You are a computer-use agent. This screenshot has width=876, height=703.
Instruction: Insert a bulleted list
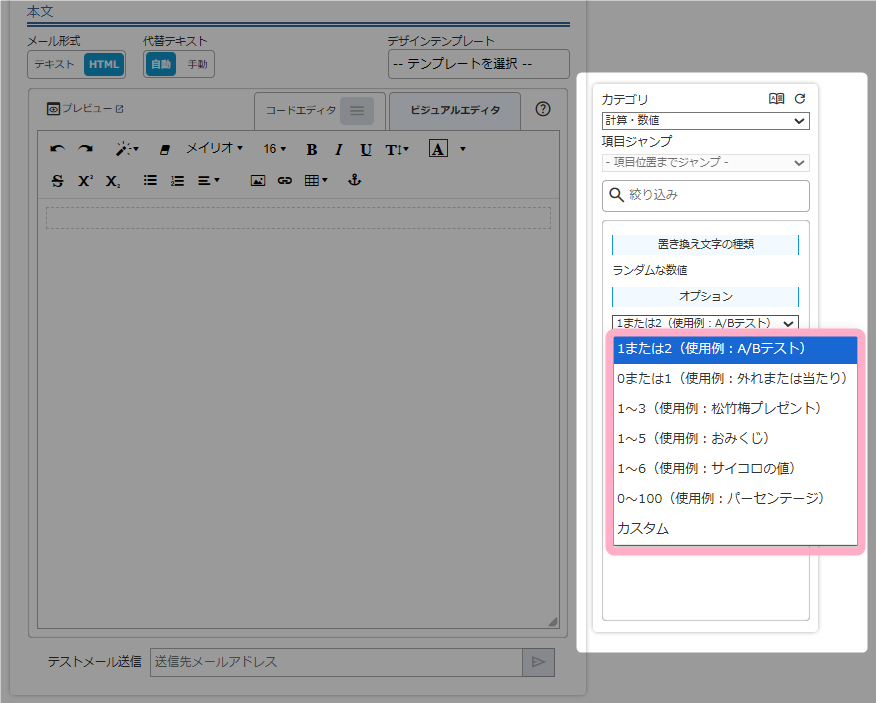click(x=150, y=180)
